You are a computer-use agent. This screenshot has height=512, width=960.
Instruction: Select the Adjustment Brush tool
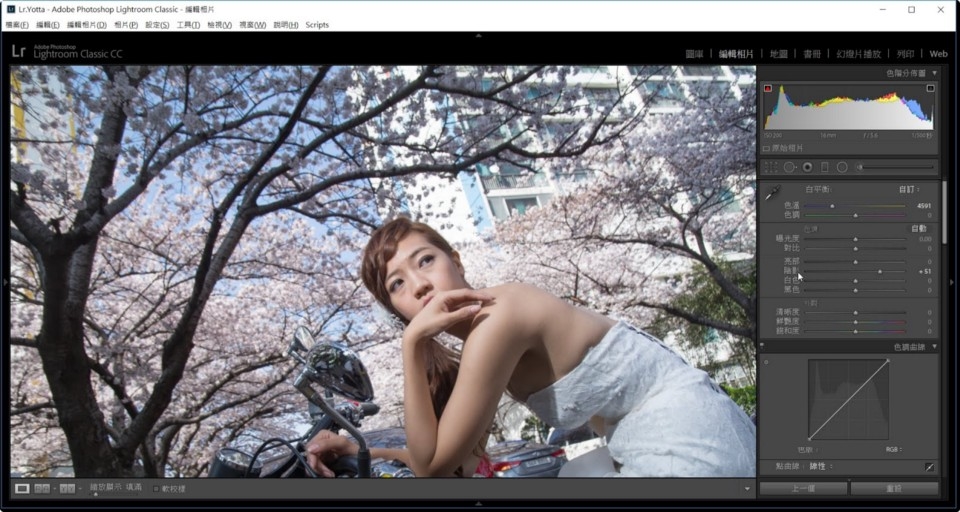[x=860, y=167]
